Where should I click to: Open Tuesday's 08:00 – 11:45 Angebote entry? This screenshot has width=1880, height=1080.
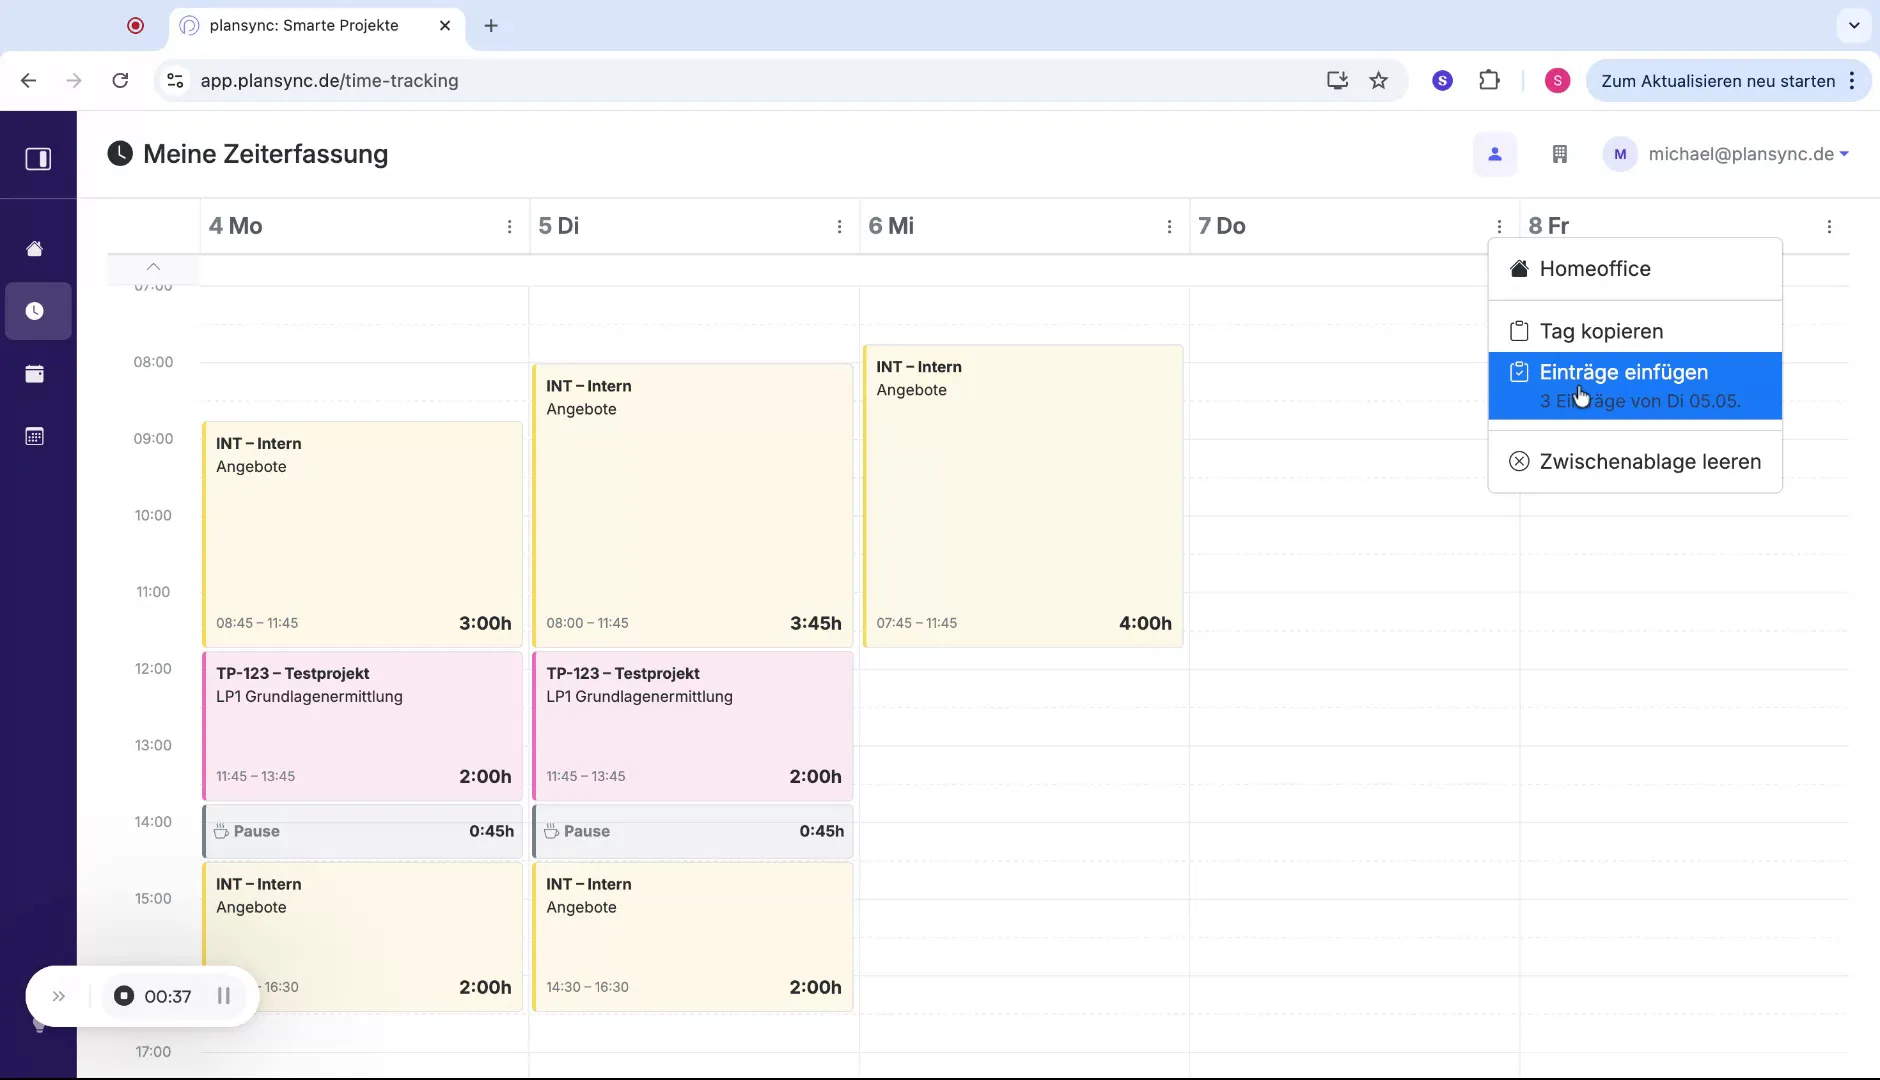(x=693, y=506)
